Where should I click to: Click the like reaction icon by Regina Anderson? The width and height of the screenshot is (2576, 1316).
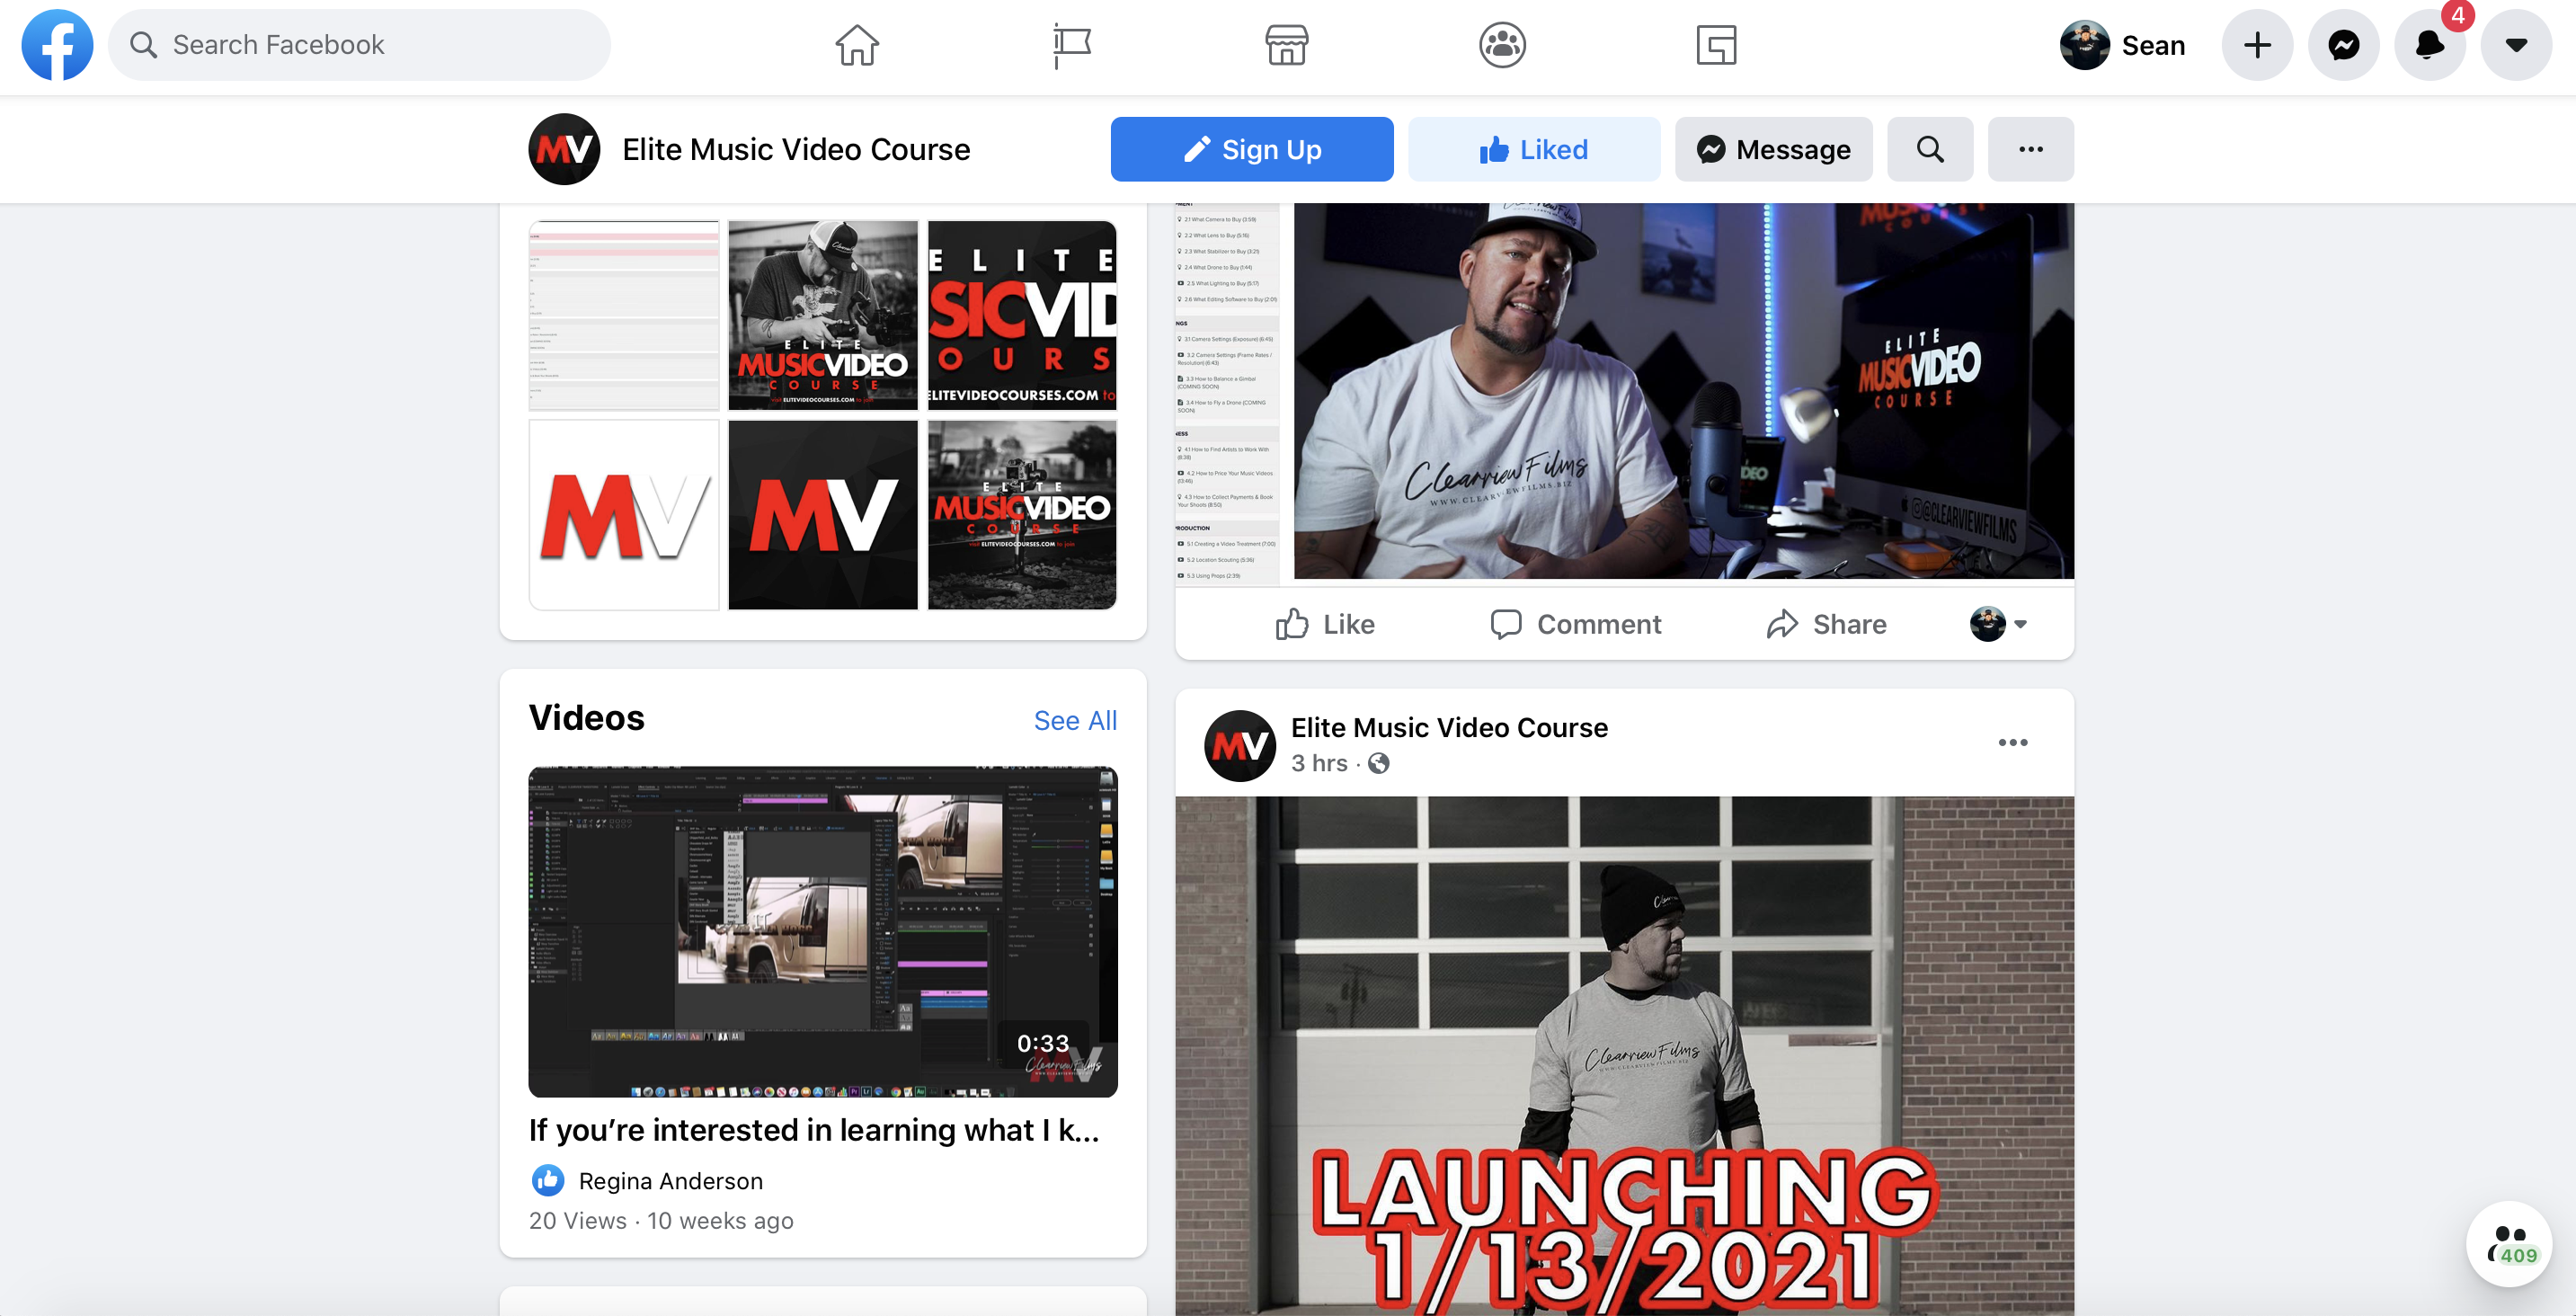click(x=547, y=1181)
